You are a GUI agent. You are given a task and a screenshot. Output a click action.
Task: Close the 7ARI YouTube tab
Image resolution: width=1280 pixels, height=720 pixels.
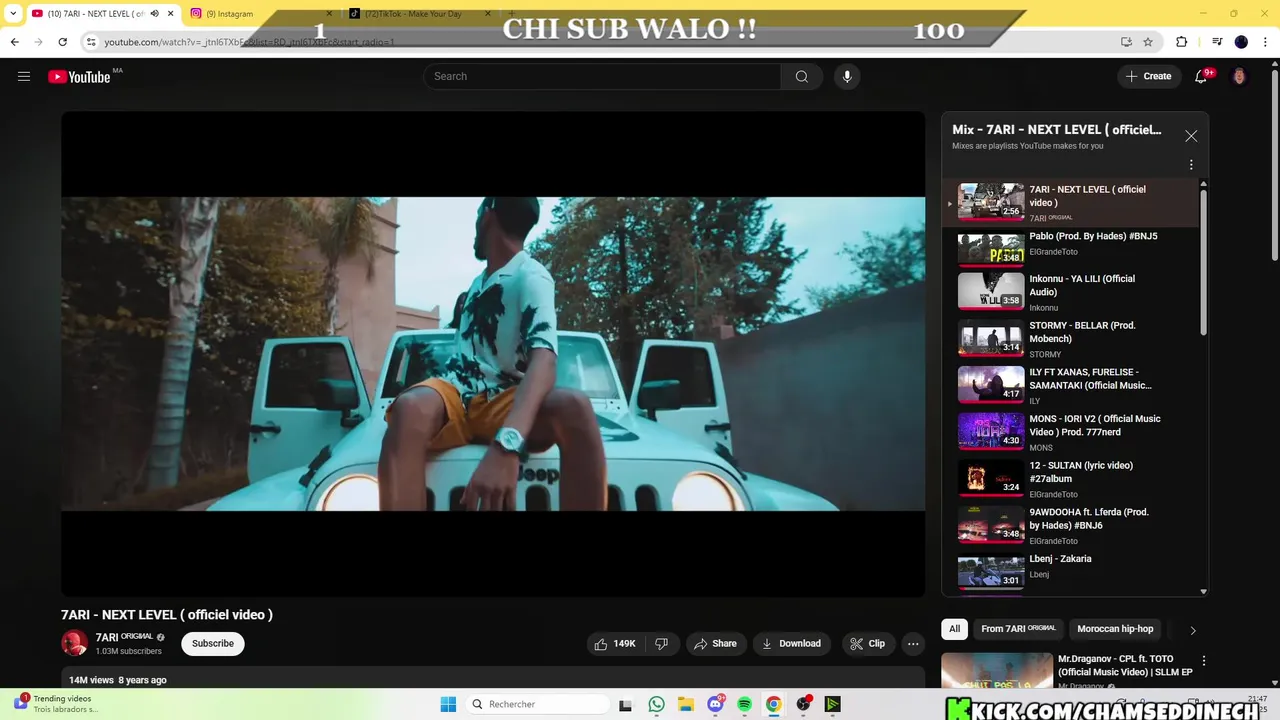click(170, 14)
